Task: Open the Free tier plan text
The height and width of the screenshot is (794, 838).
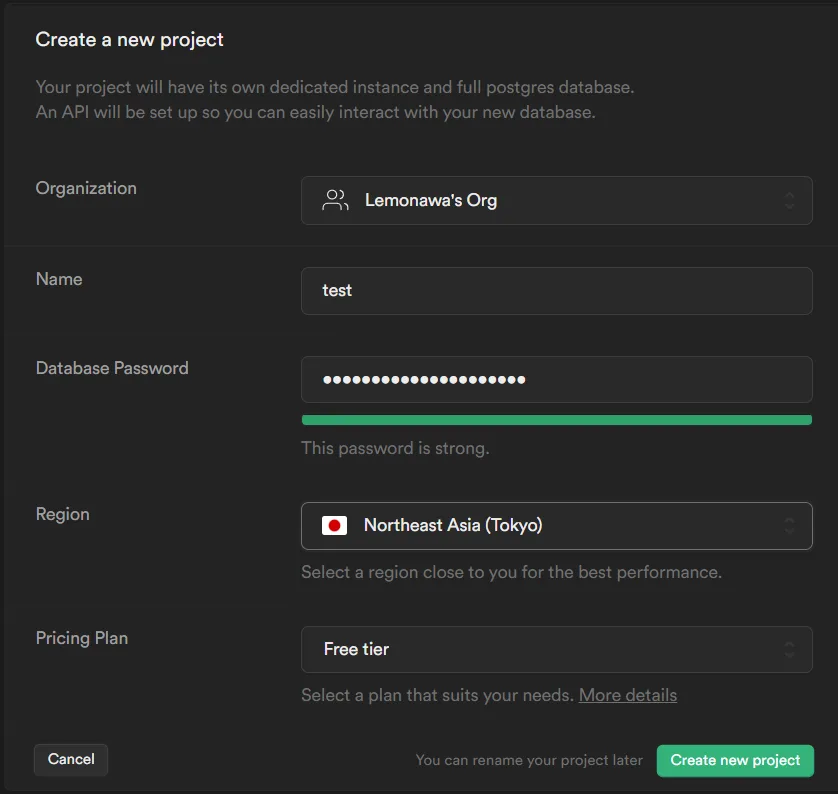Action: click(356, 649)
